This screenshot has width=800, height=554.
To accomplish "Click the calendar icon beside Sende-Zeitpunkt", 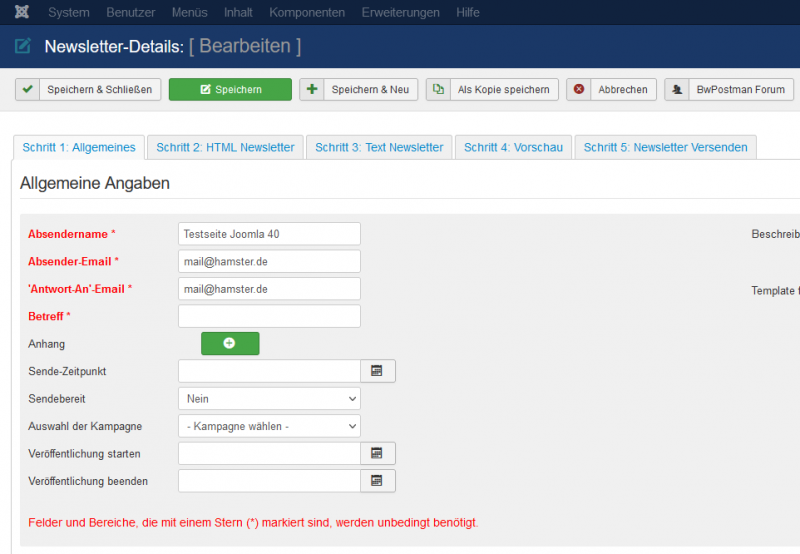I will coord(377,371).
